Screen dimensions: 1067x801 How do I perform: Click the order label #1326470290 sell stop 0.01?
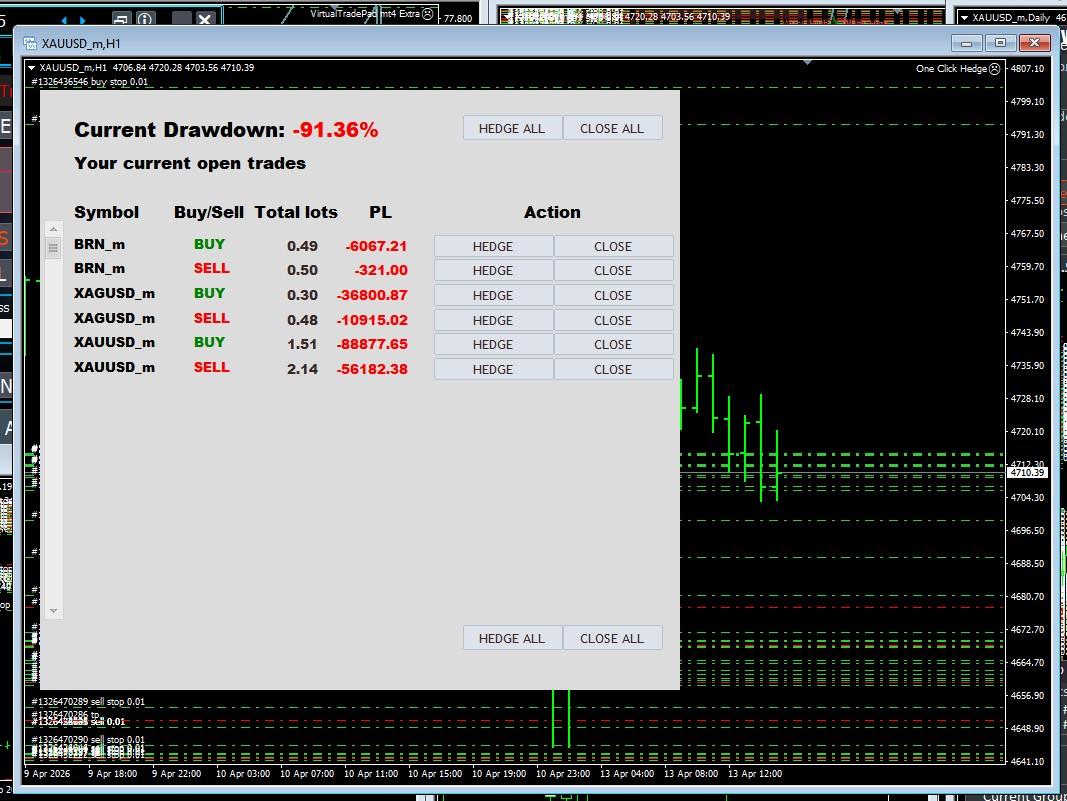pos(88,739)
